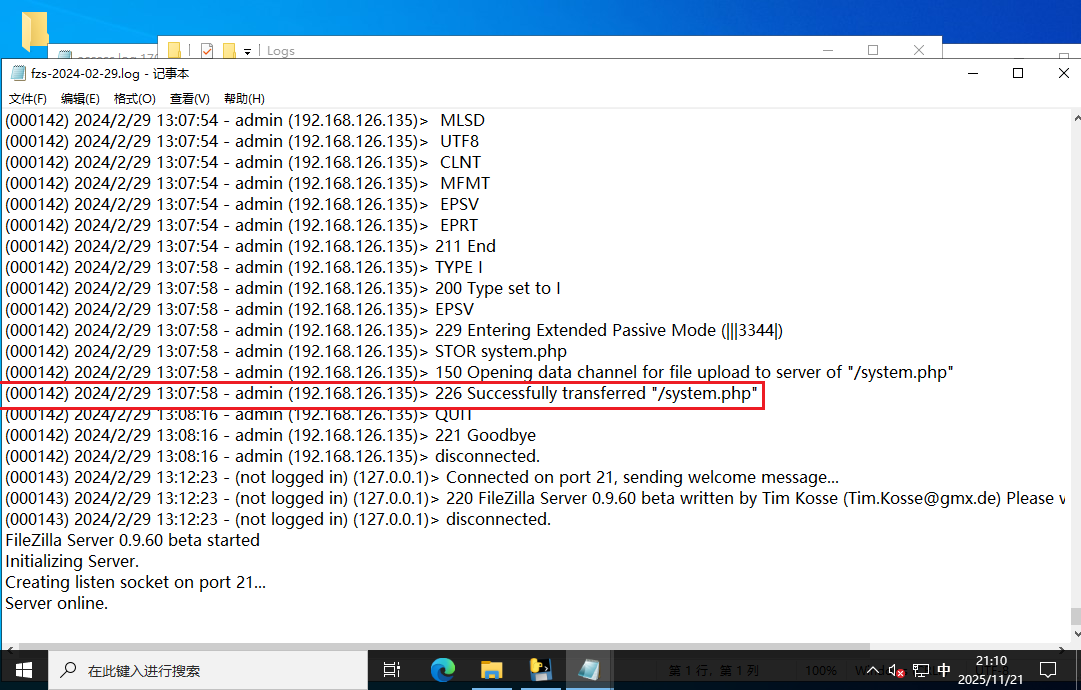Viewport: 1081px width, 690px height.
Task: Click the UTF8 log line
Action: pos(242,141)
